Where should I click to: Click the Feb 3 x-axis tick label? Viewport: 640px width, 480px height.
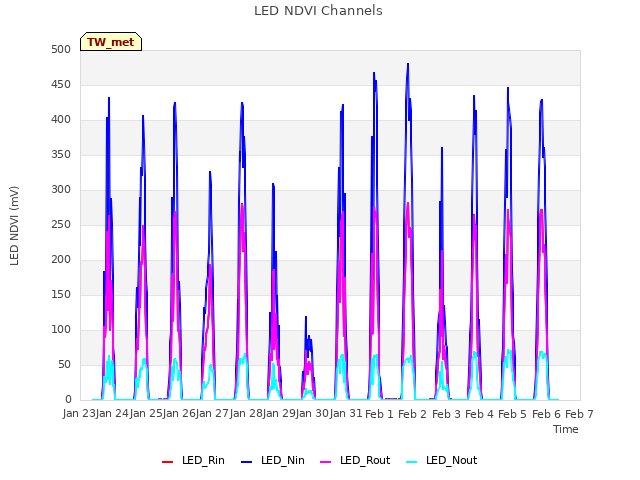(446, 414)
